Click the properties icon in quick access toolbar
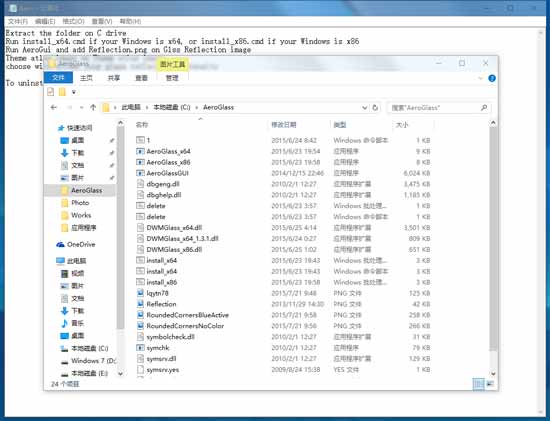The height and width of the screenshot is (421, 550). (x=51, y=92)
